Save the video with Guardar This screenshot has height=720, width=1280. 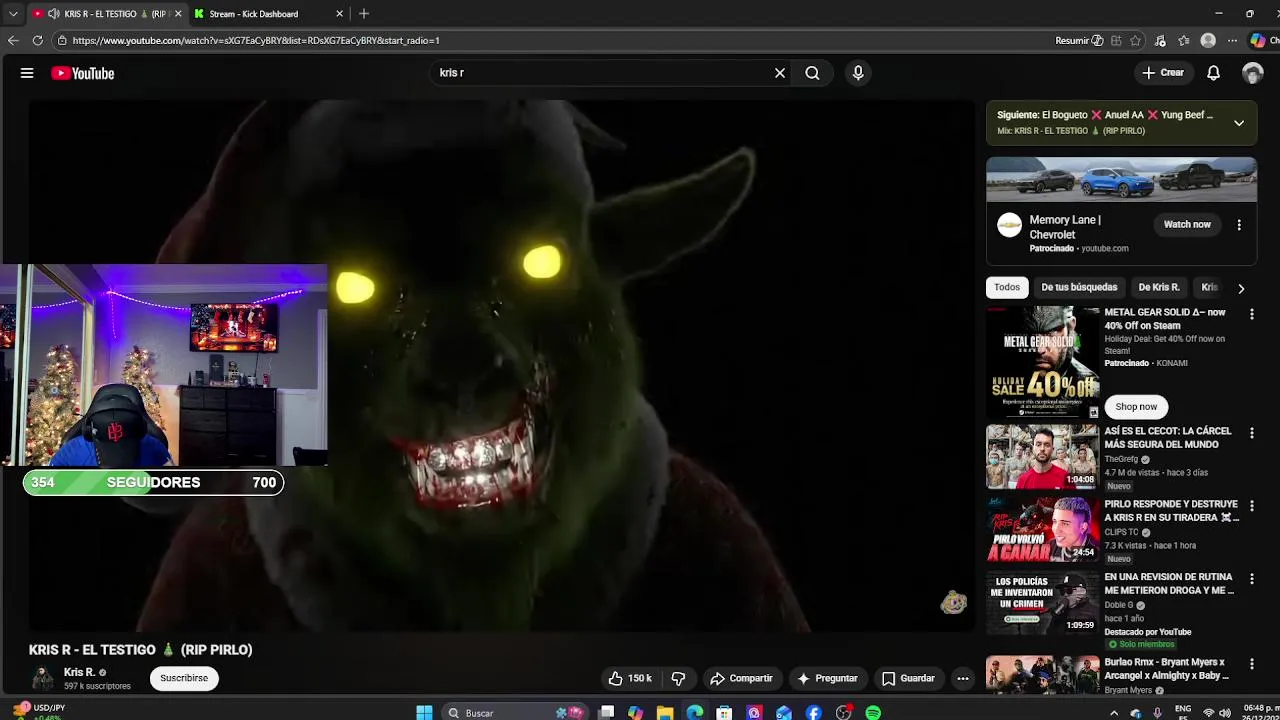click(908, 678)
